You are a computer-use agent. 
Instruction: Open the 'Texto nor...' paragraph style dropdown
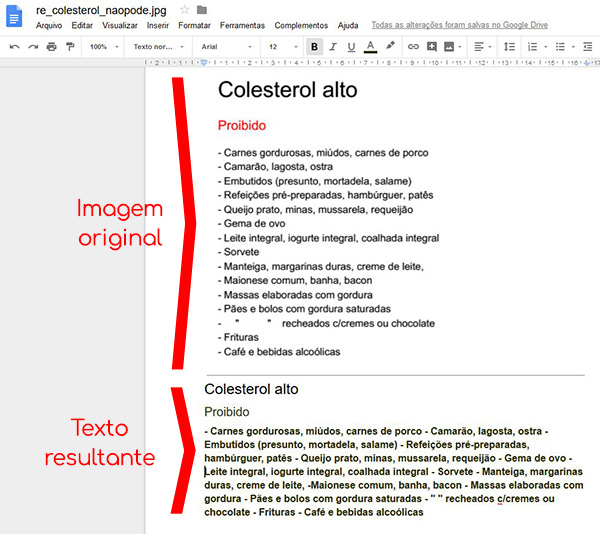(x=158, y=47)
